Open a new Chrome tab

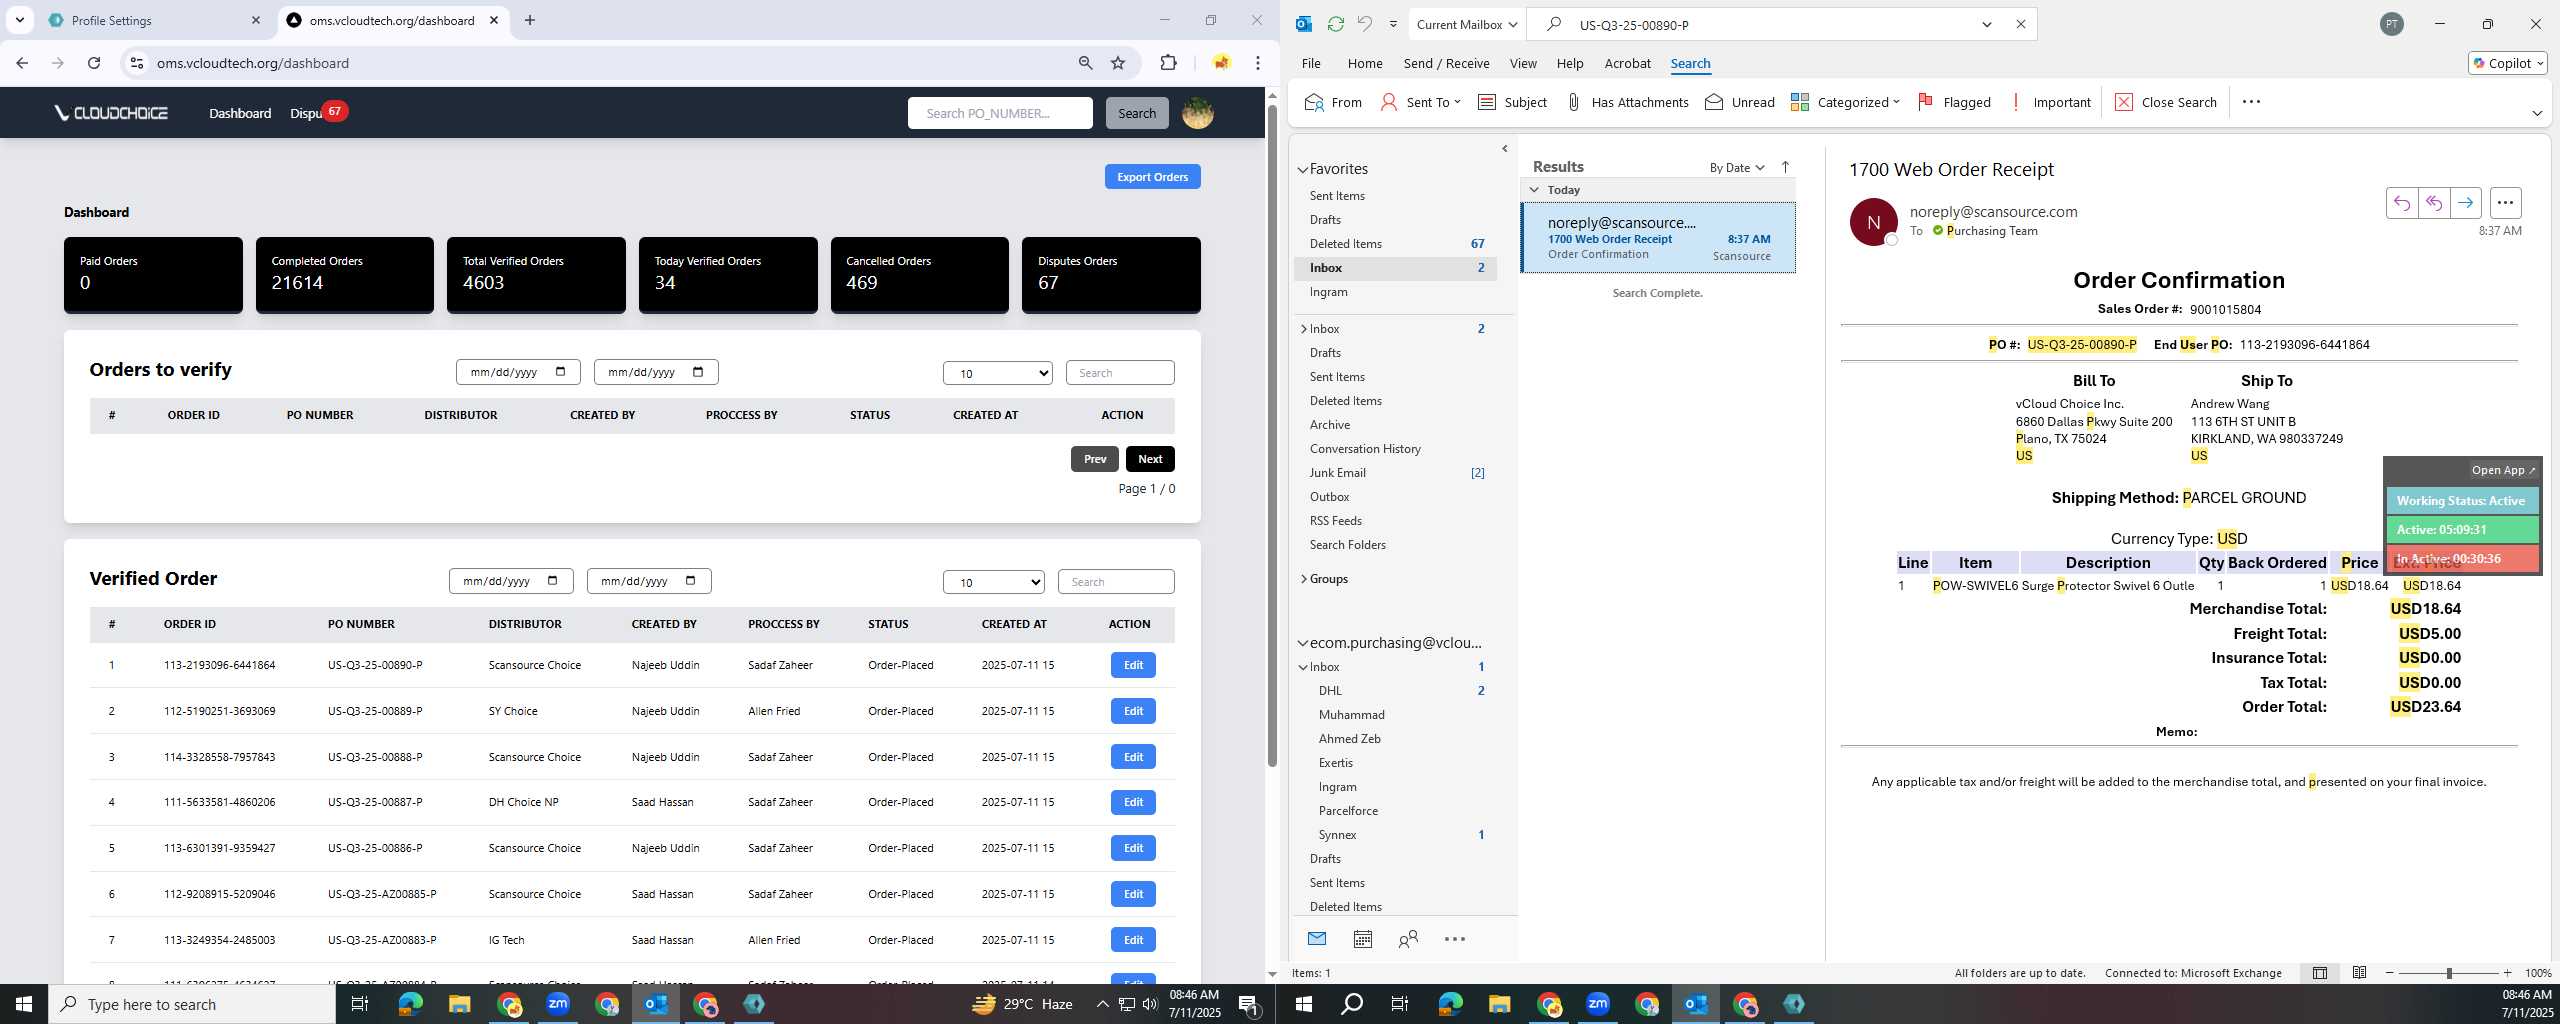[x=530, y=20]
